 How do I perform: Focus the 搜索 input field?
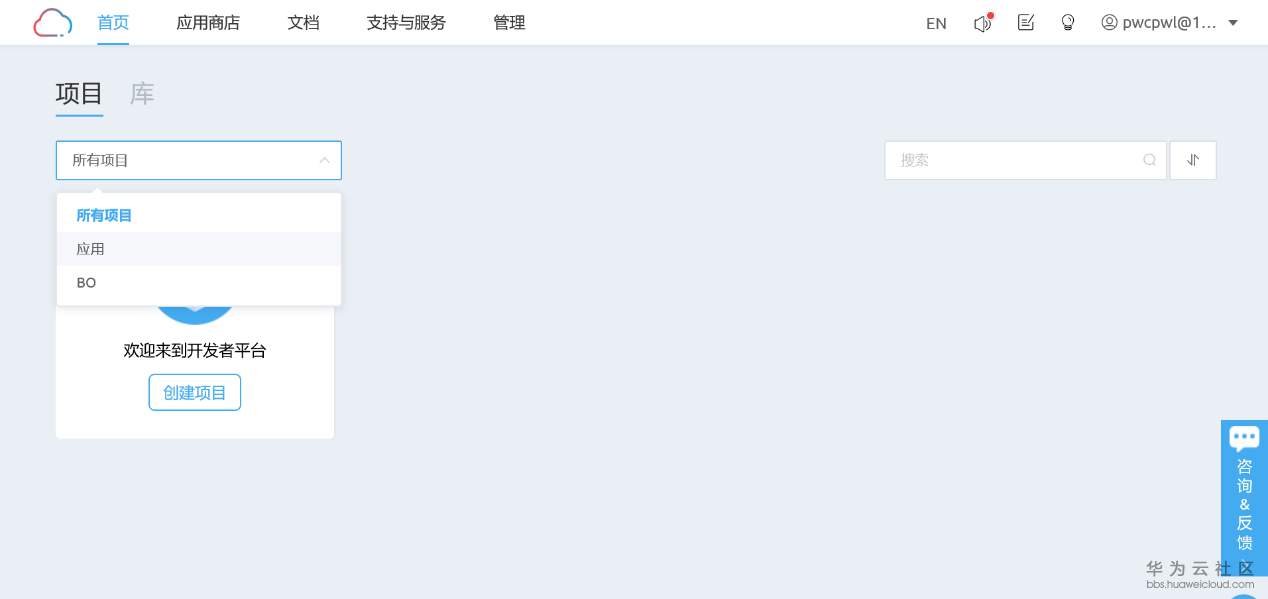click(x=1026, y=160)
